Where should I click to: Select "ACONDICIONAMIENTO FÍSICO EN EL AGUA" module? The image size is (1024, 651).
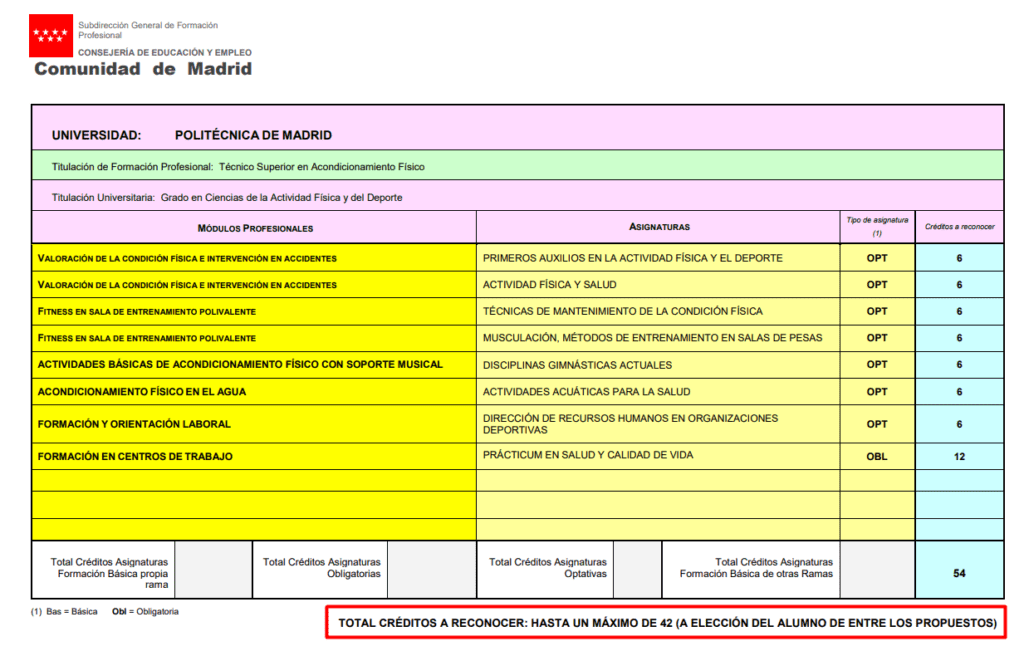(x=142, y=392)
